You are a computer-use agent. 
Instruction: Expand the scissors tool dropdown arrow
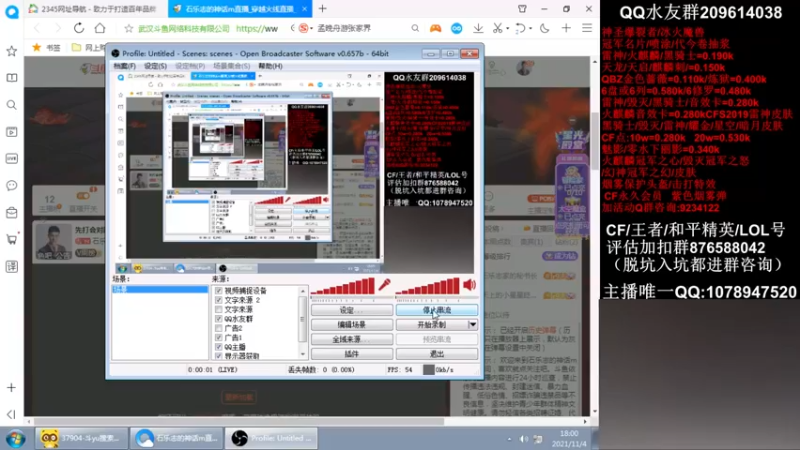[508, 29]
